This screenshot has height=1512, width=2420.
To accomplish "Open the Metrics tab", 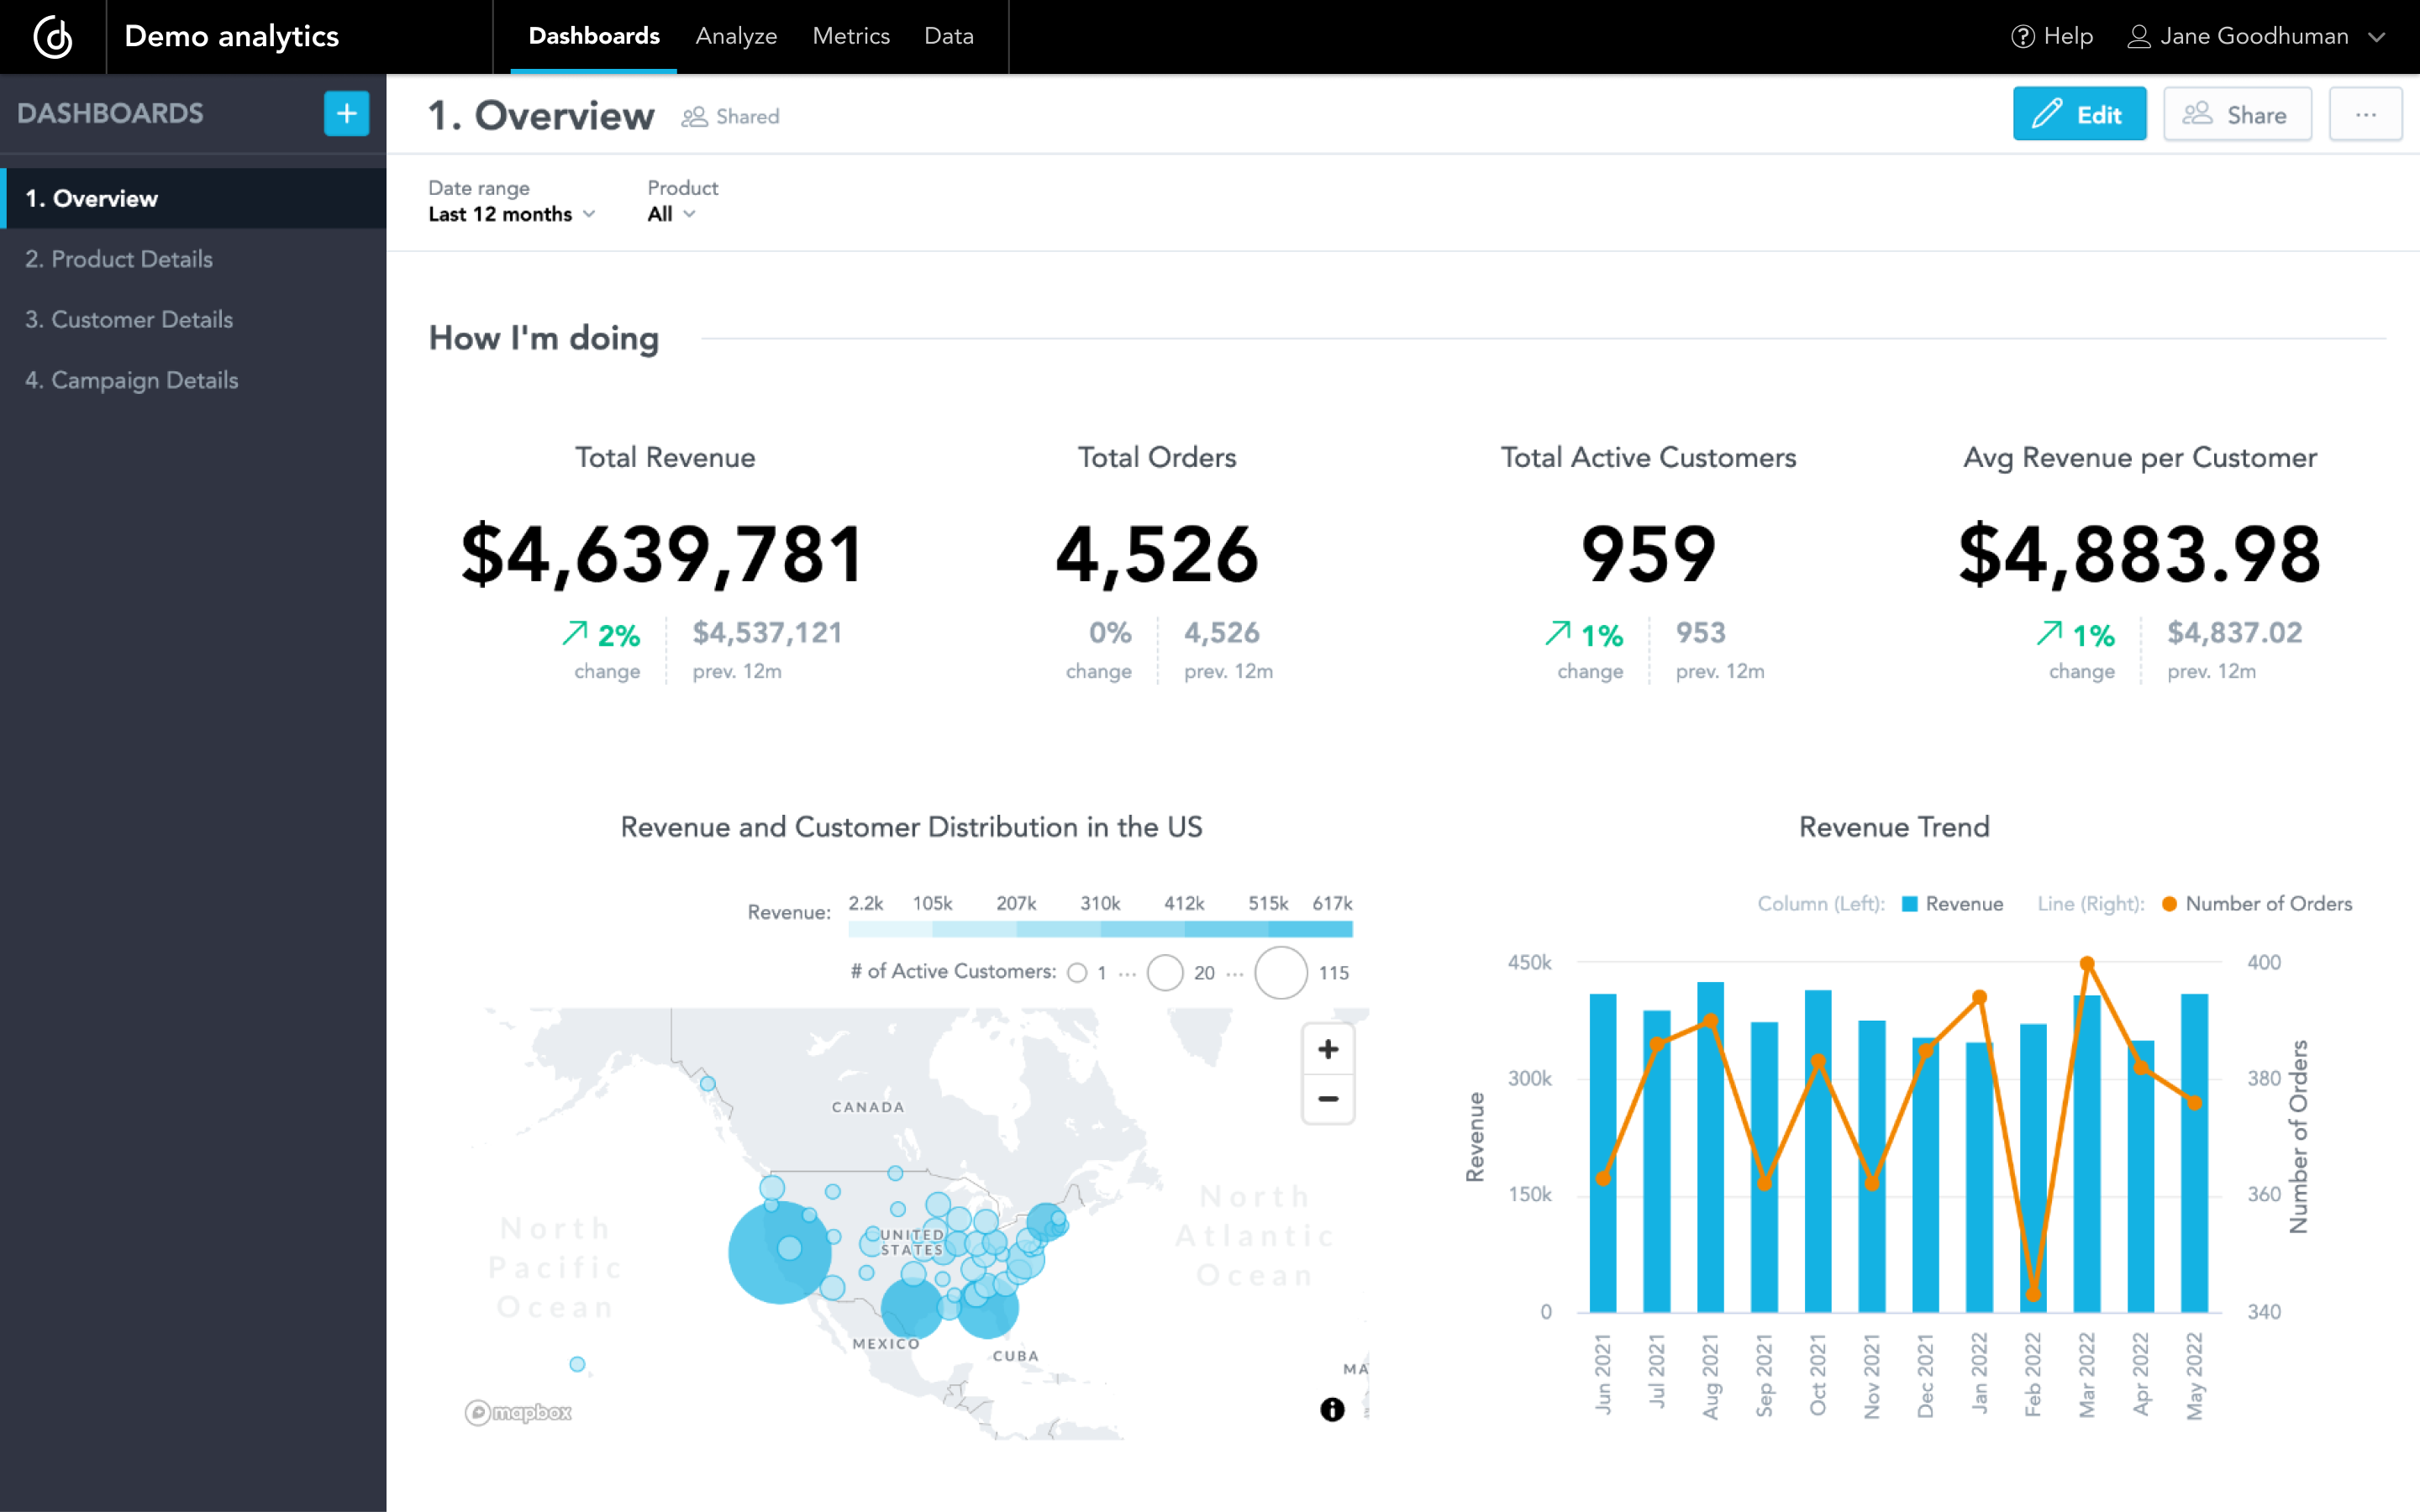I will 850,37.
